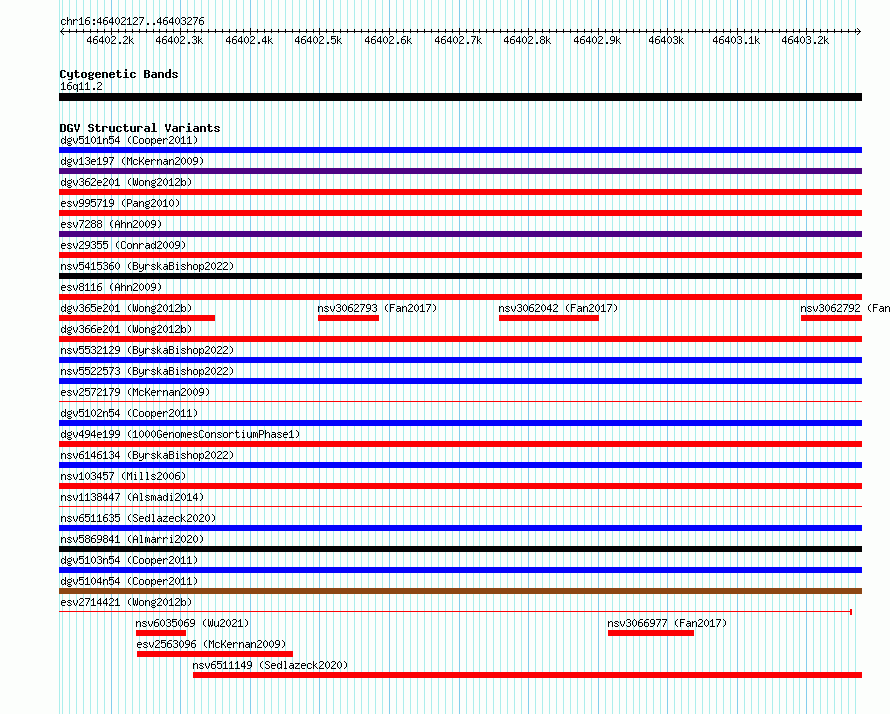890x714 pixels.
Task: Click nsv5532129 (ByrskaBishop2022) label
Action: [147, 350]
